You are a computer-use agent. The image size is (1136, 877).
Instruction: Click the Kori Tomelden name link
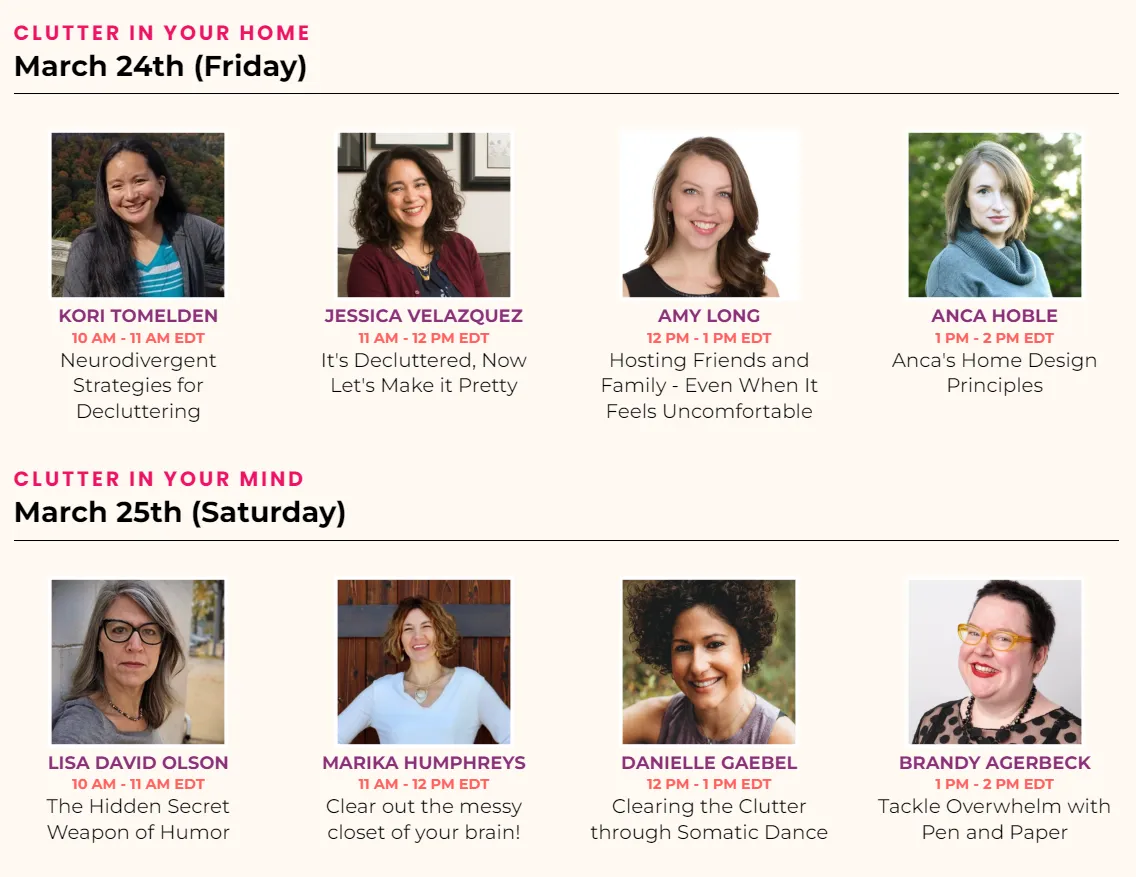click(x=138, y=316)
